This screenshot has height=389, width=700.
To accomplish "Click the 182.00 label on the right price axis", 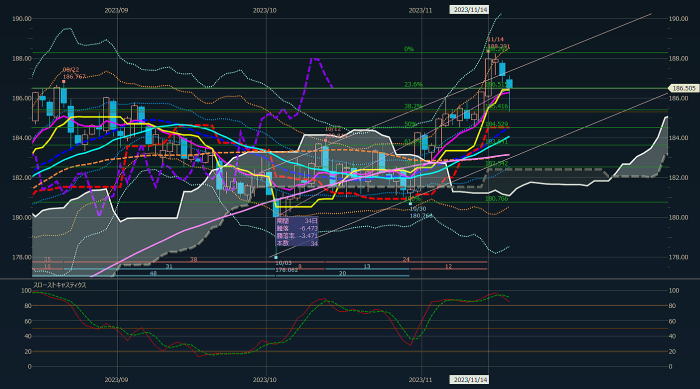I will [x=679, y=178].
